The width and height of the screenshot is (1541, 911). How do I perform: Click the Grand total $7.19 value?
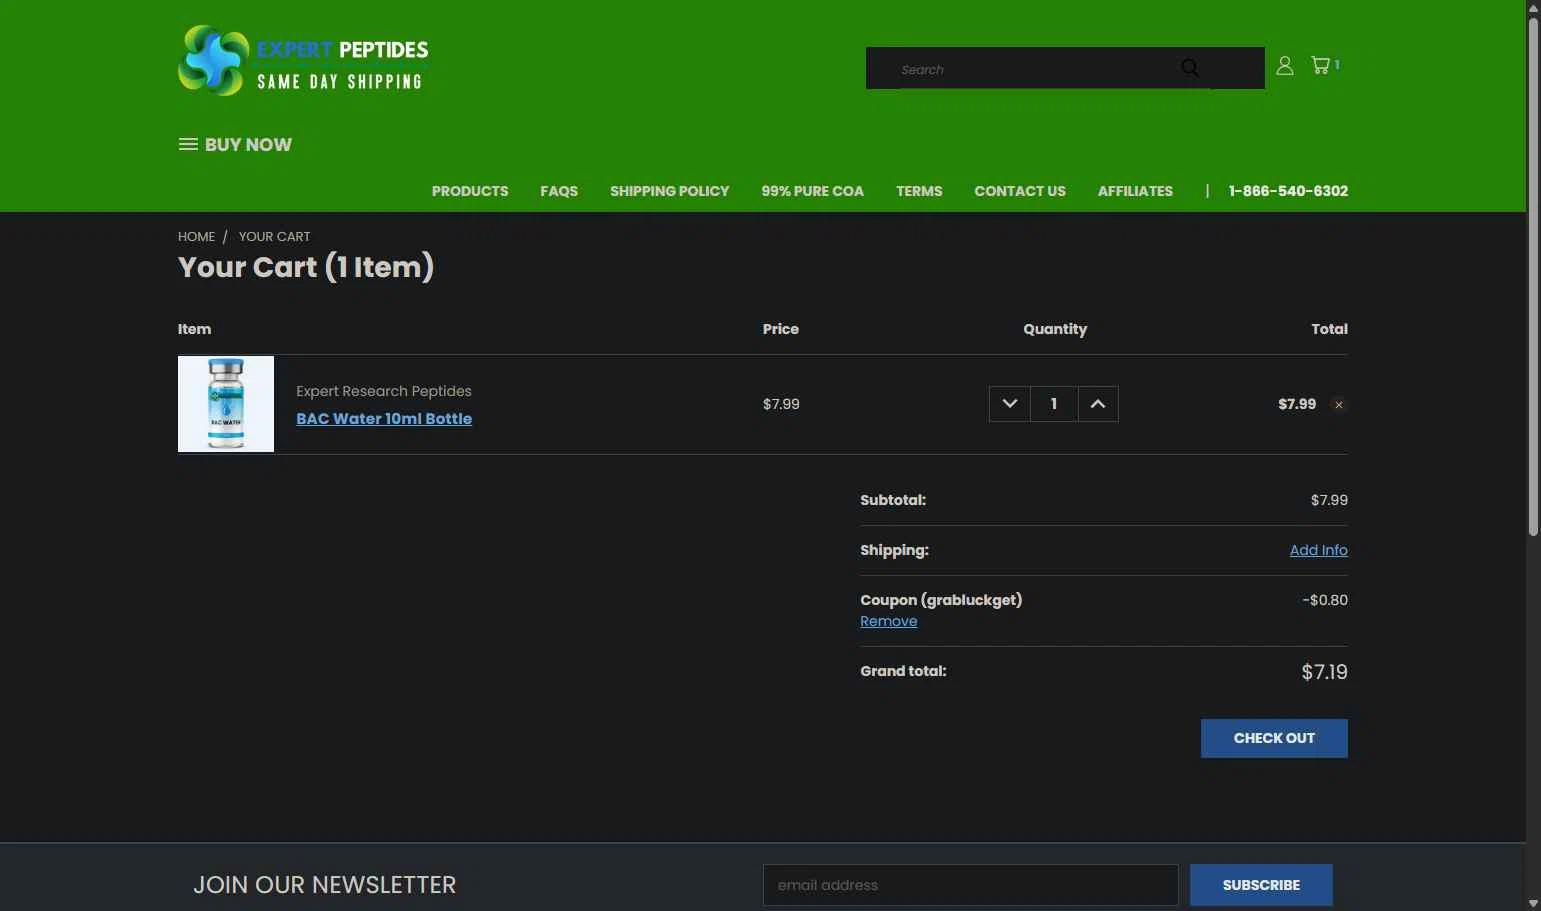coord(1324,672)
